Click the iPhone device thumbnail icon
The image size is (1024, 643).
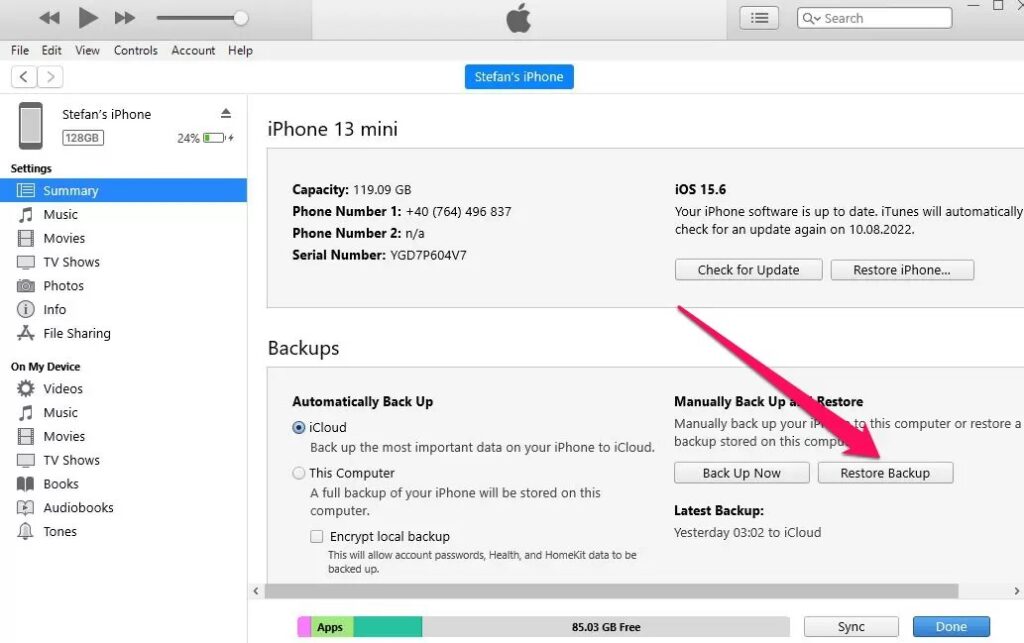coord(31,125)
